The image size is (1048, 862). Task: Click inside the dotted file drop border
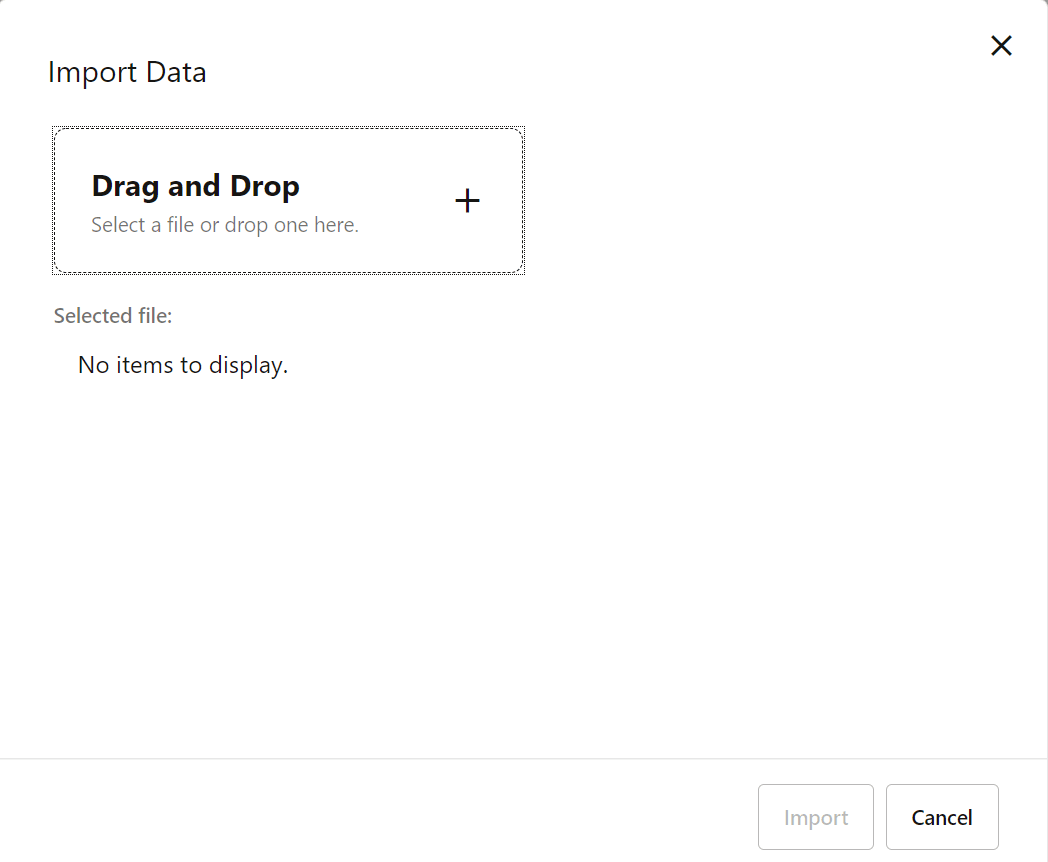[x=288, y=200]
